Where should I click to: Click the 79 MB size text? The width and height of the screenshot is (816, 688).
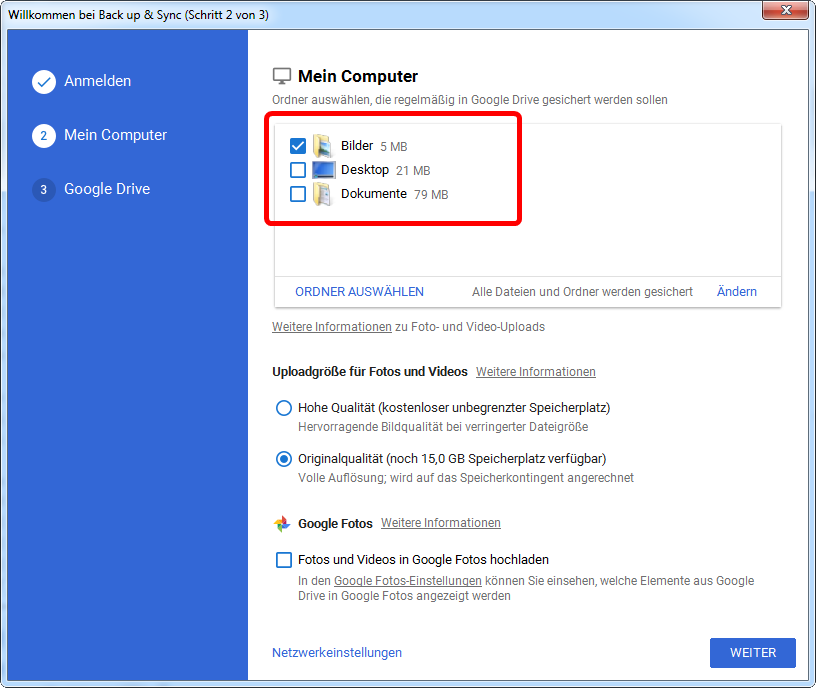coord(431,195)
